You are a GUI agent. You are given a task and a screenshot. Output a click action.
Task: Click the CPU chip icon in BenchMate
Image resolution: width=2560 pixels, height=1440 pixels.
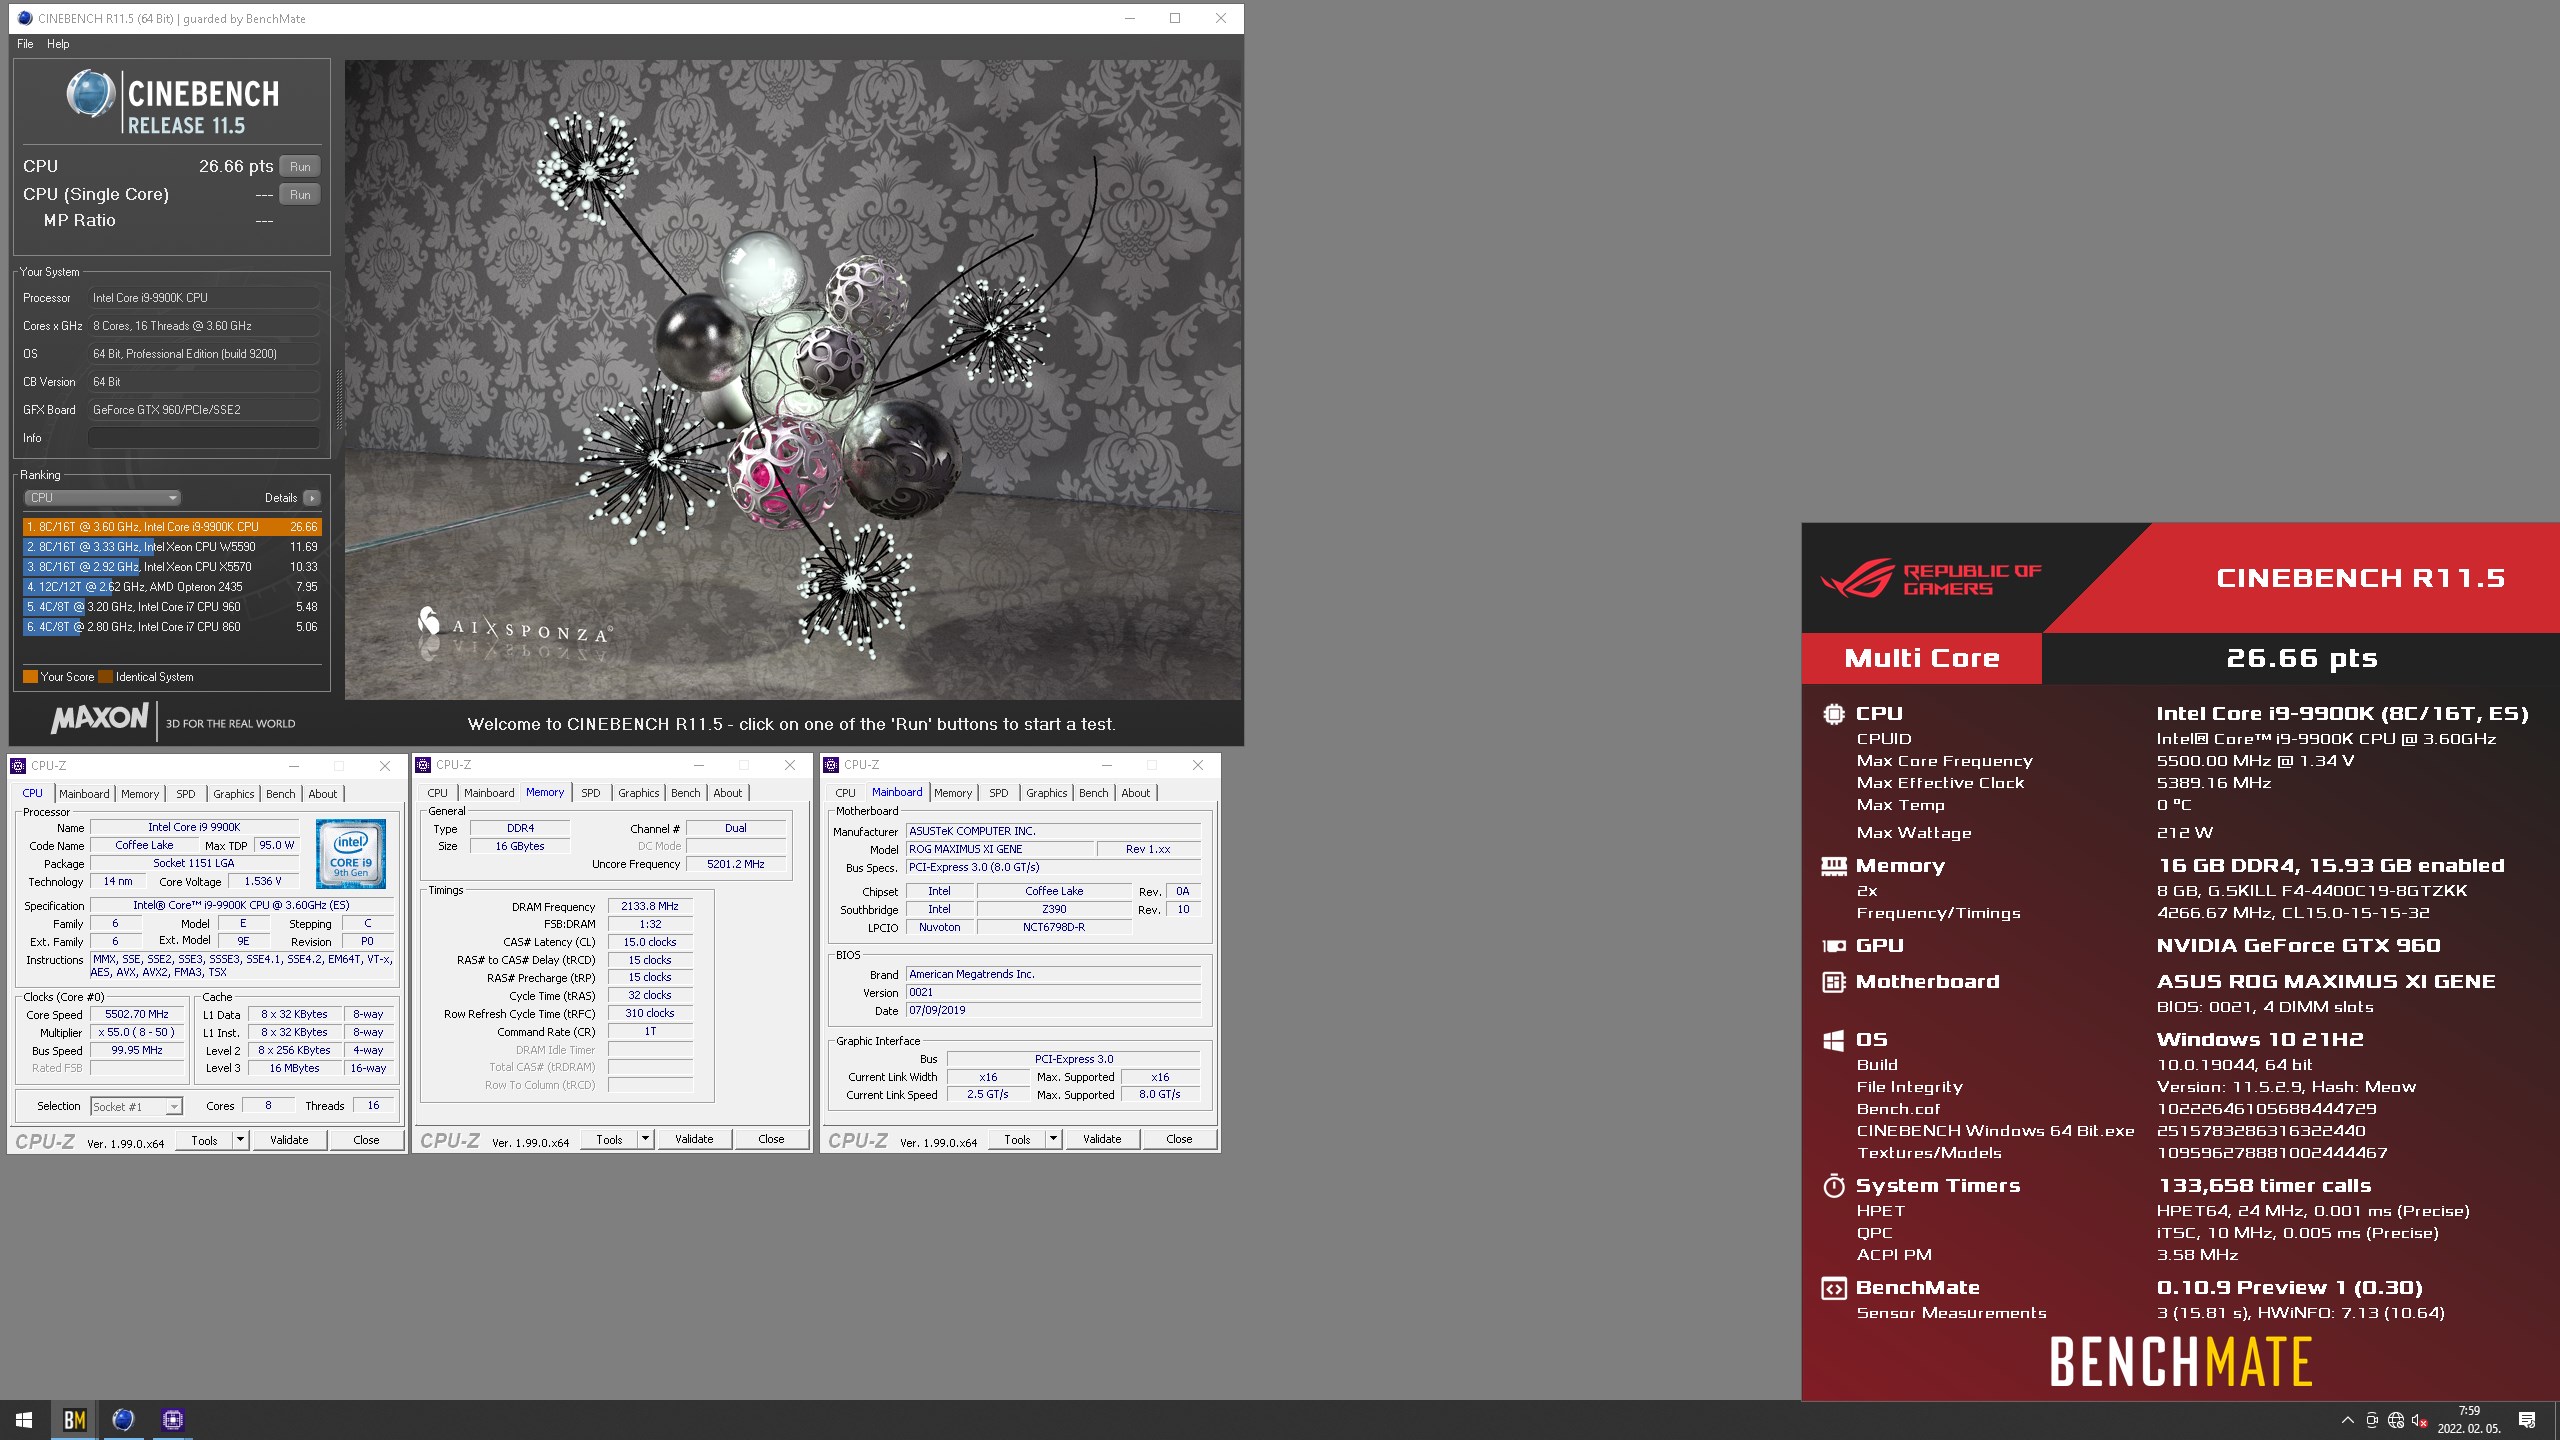point(1833,714)
